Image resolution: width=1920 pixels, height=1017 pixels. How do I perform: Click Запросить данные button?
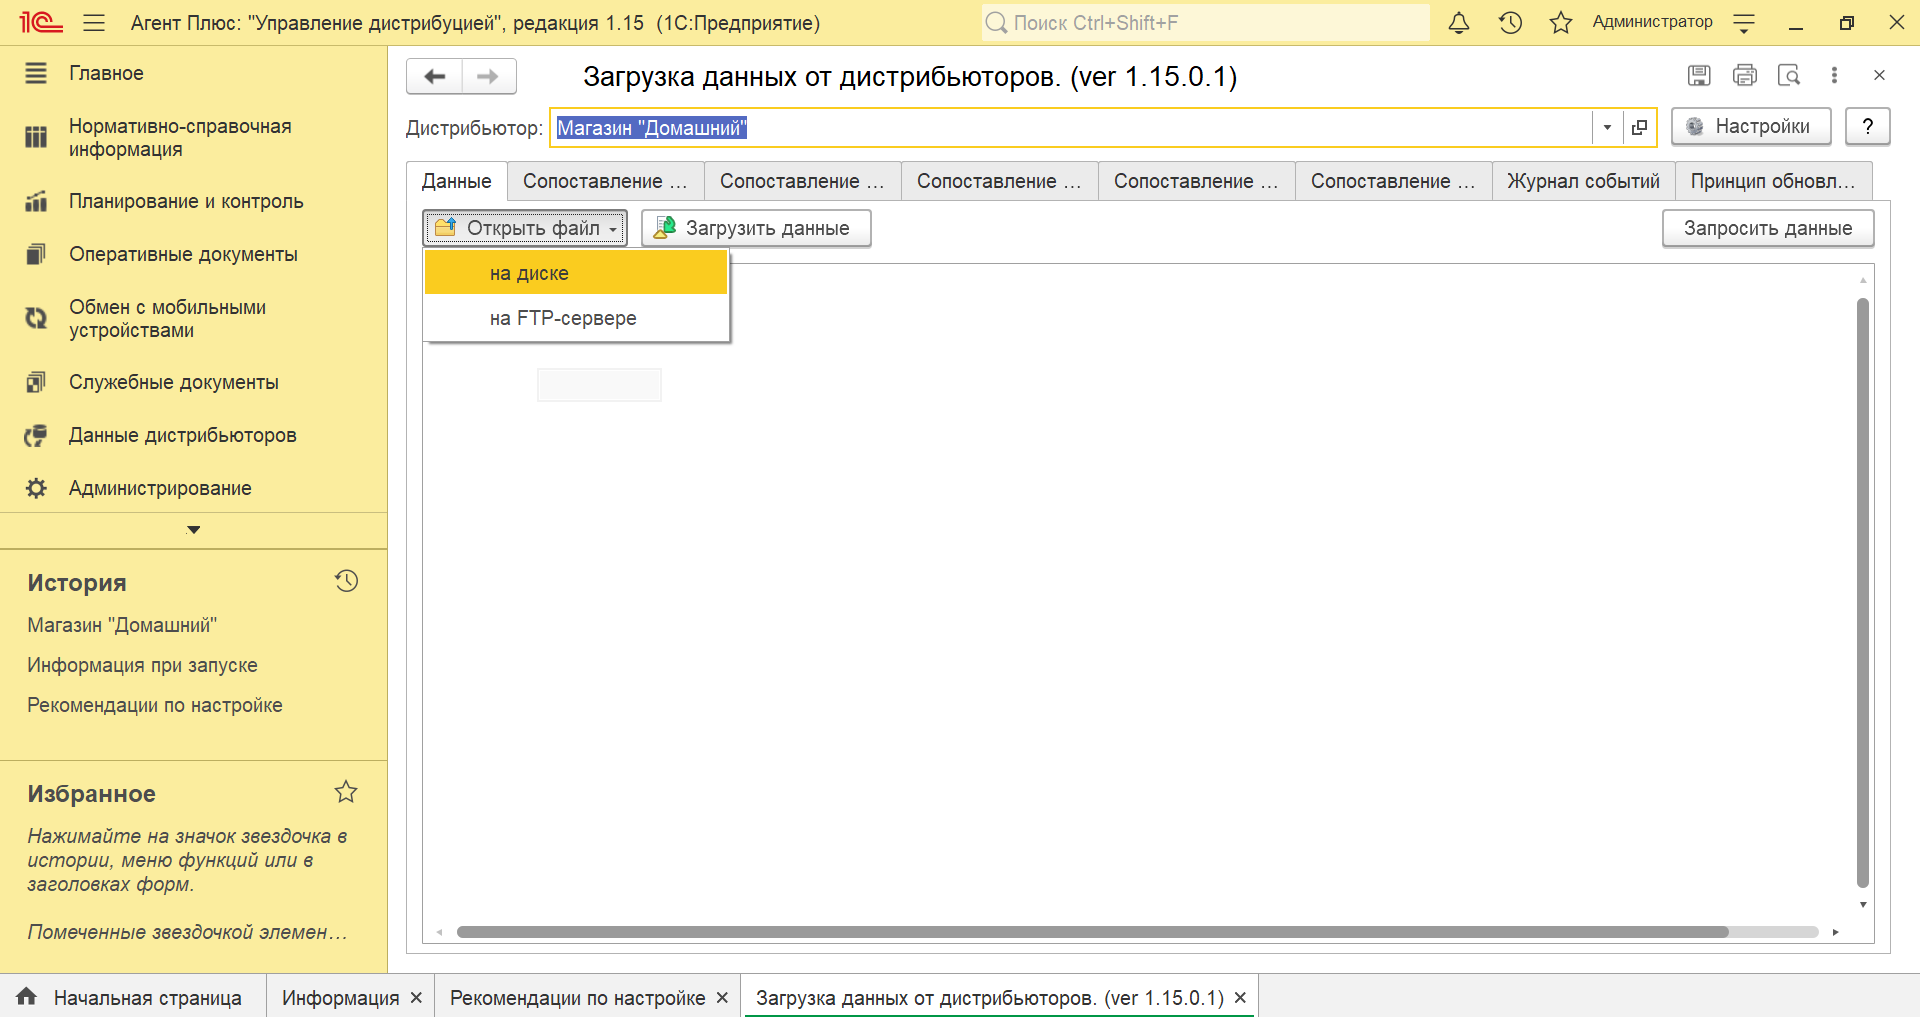click(1768, 228)
